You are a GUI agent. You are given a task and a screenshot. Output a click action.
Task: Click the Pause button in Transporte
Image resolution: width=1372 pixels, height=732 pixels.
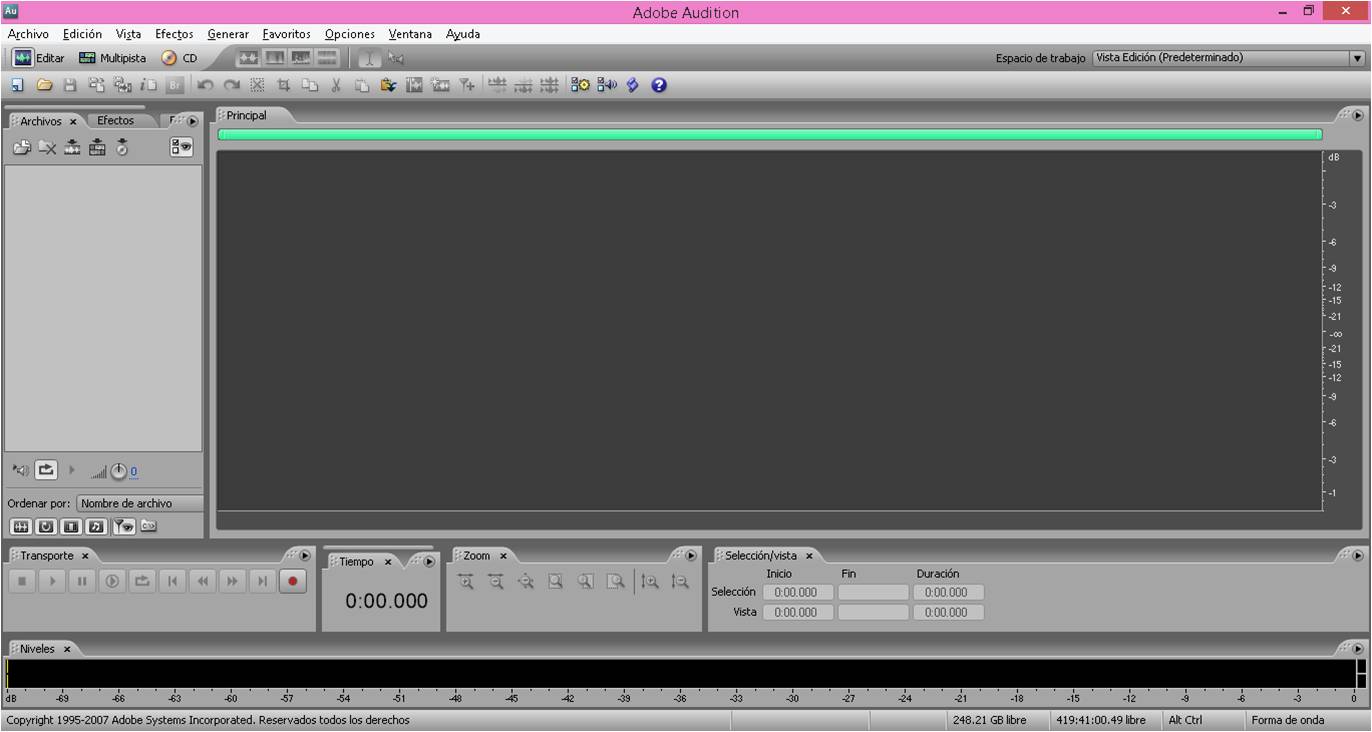(82, 581)
